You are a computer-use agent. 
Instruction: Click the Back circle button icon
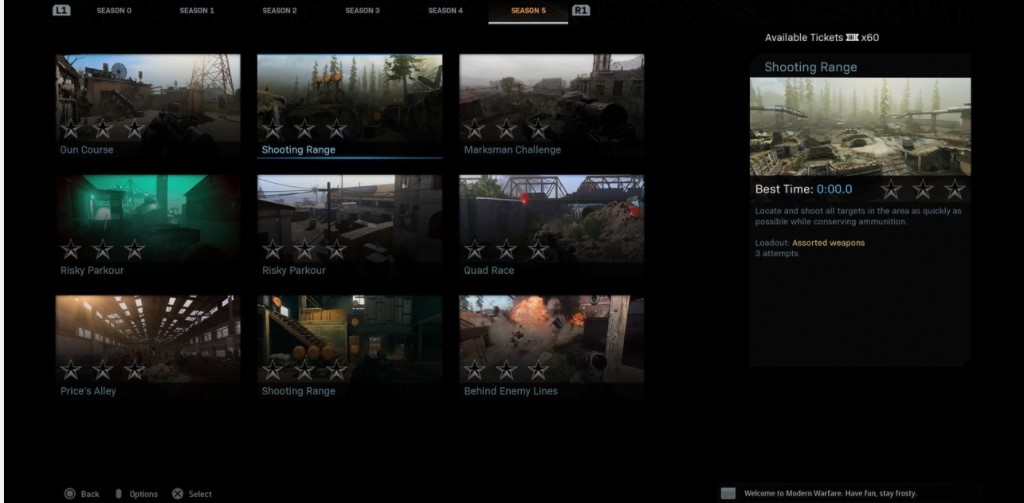pos(69,494)
